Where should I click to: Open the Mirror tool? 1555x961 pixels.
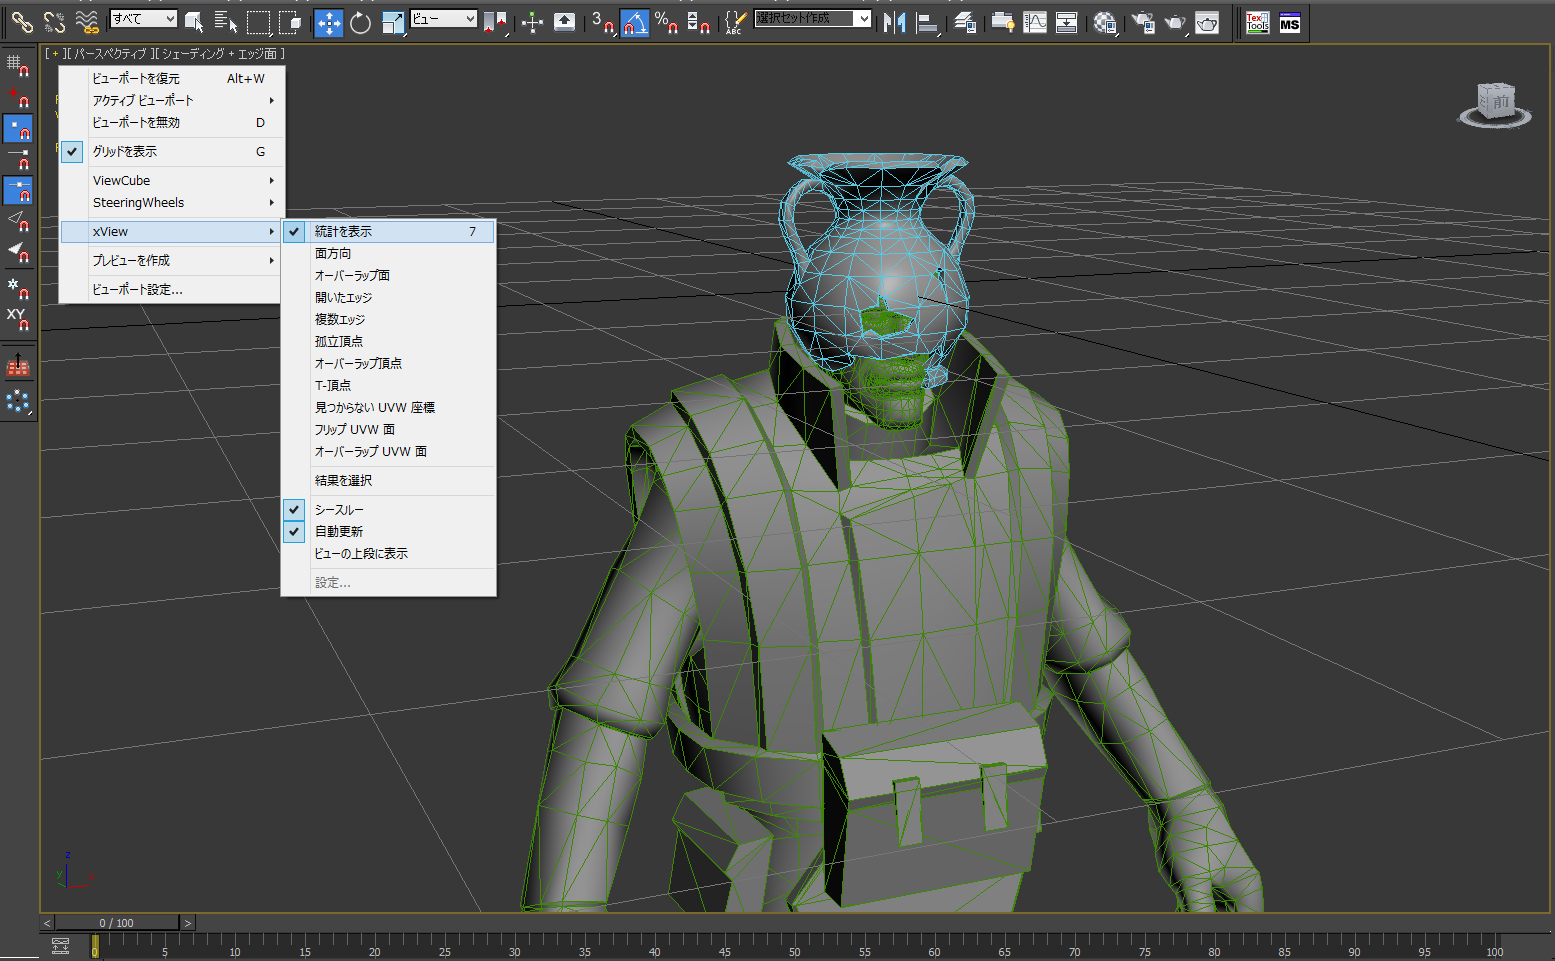pyautogui.click(x=894, y=22)
